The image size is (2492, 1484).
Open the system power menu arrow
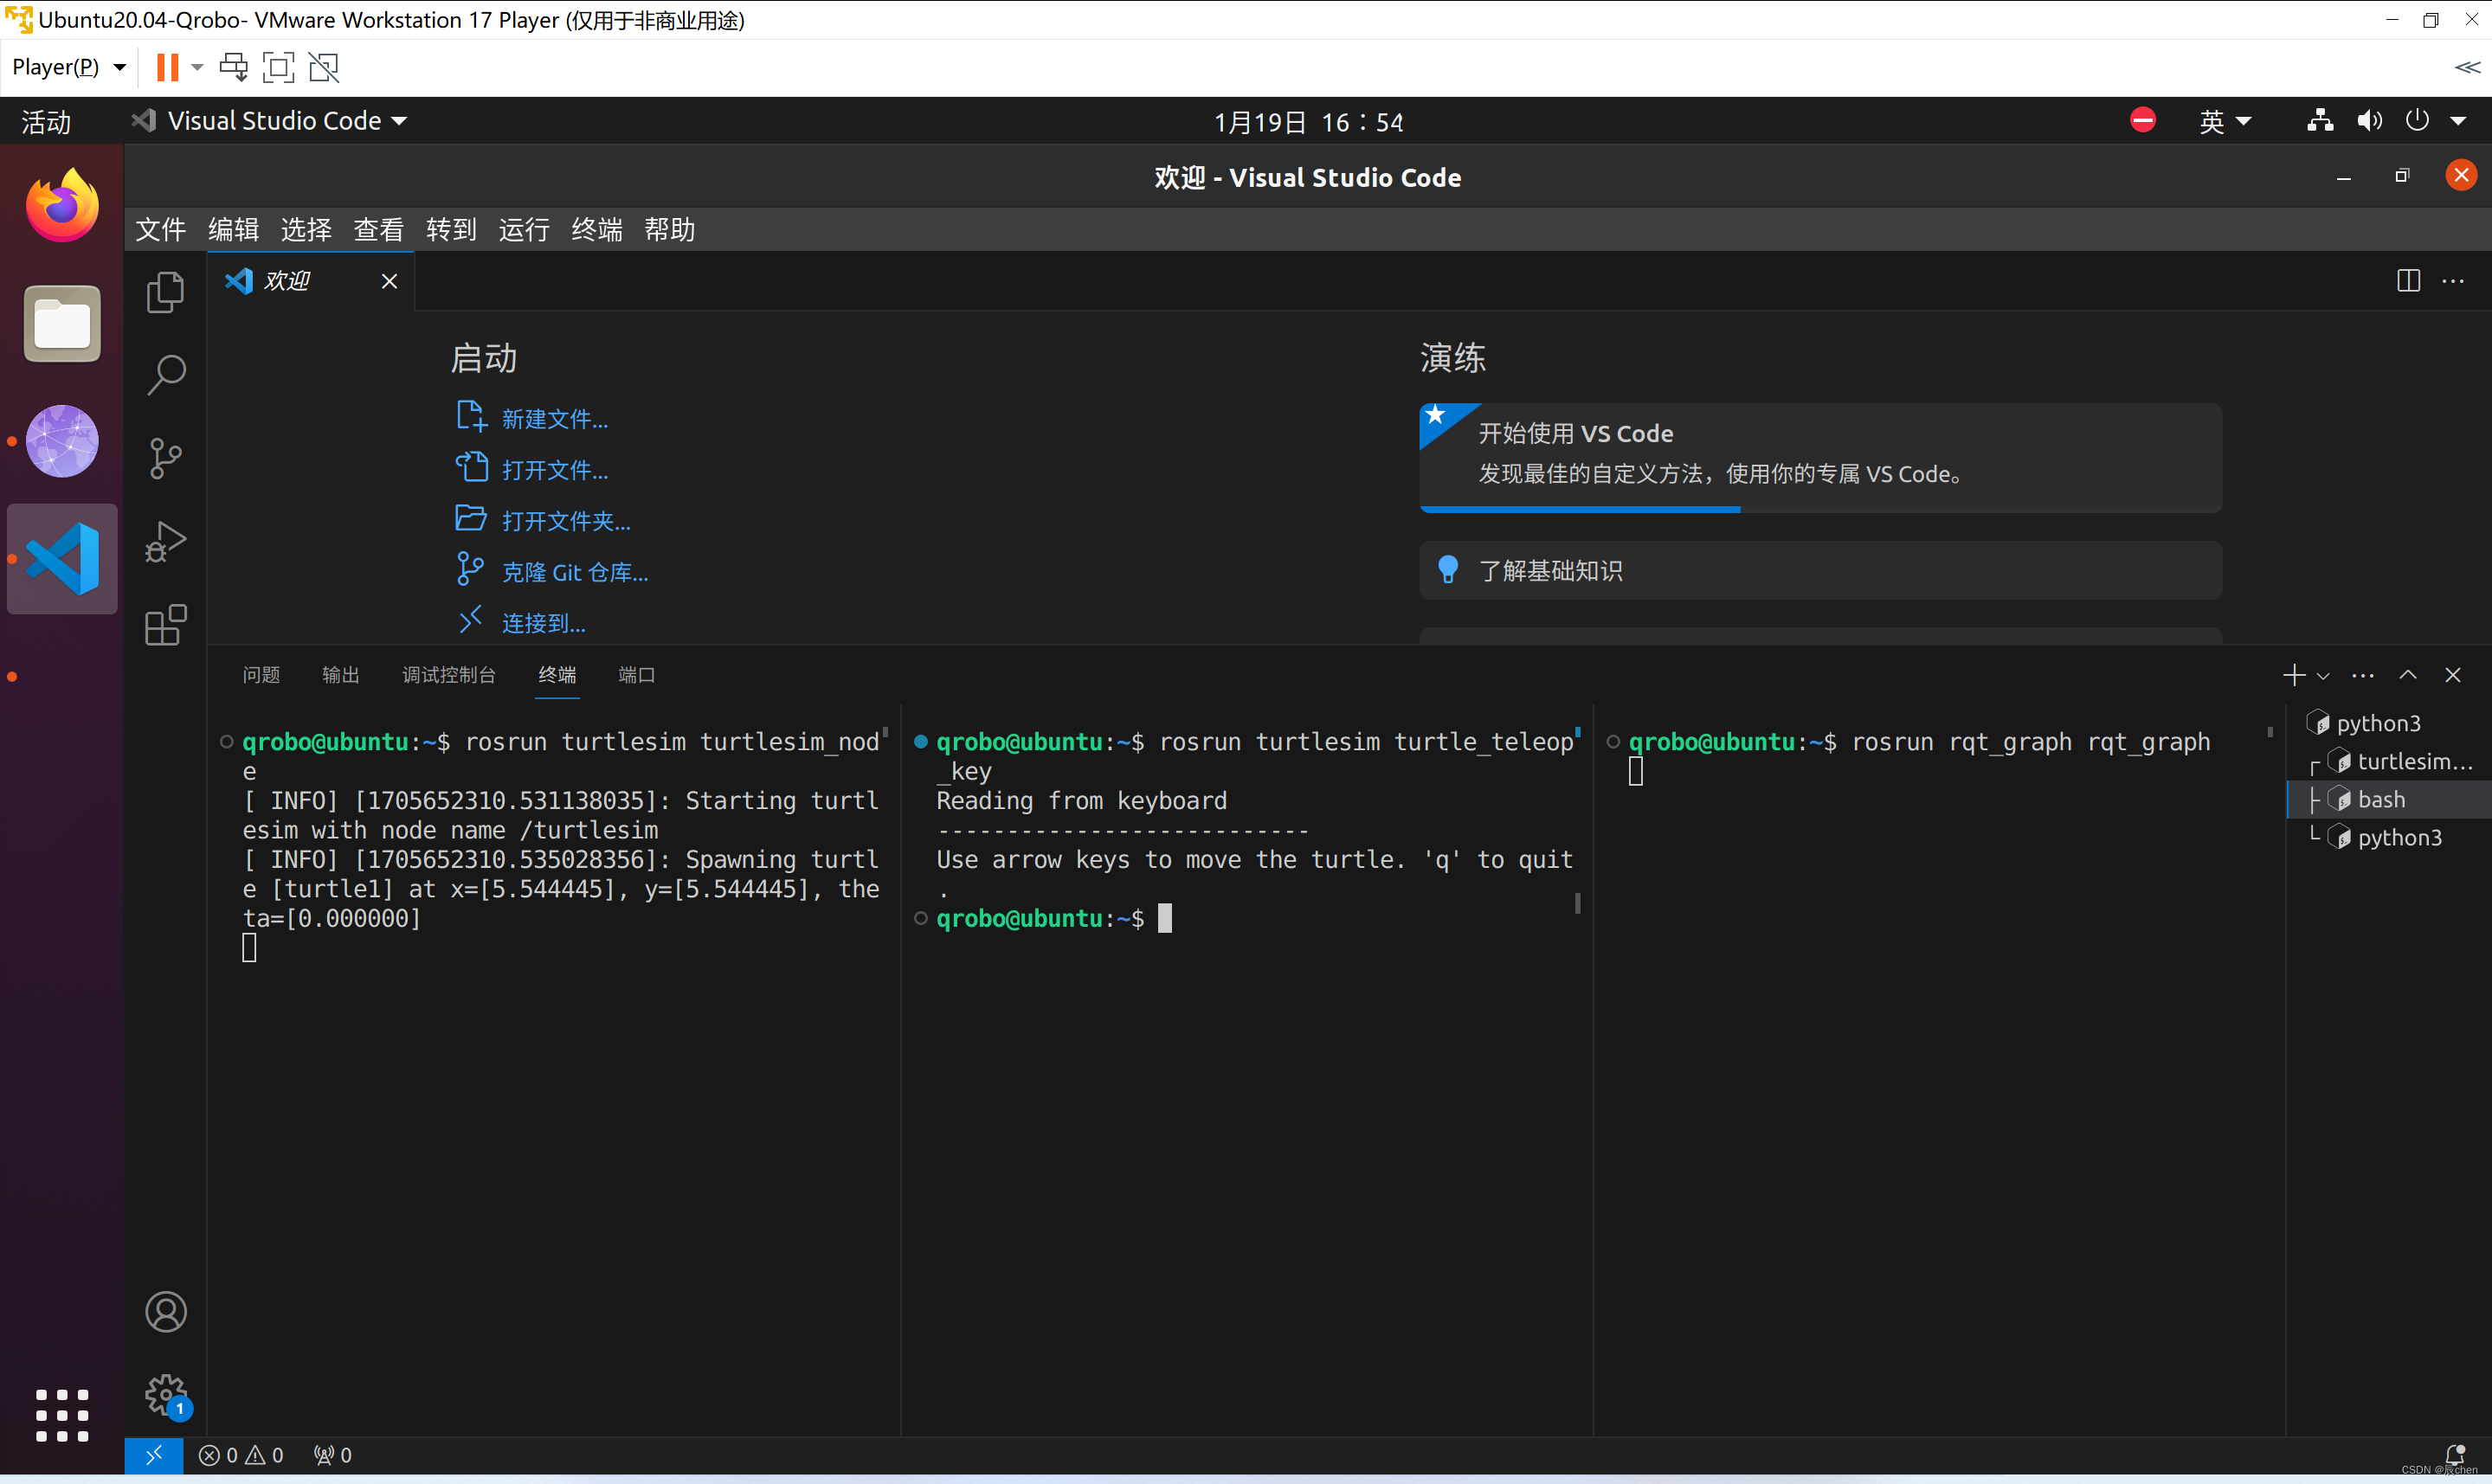(2459, 121)
